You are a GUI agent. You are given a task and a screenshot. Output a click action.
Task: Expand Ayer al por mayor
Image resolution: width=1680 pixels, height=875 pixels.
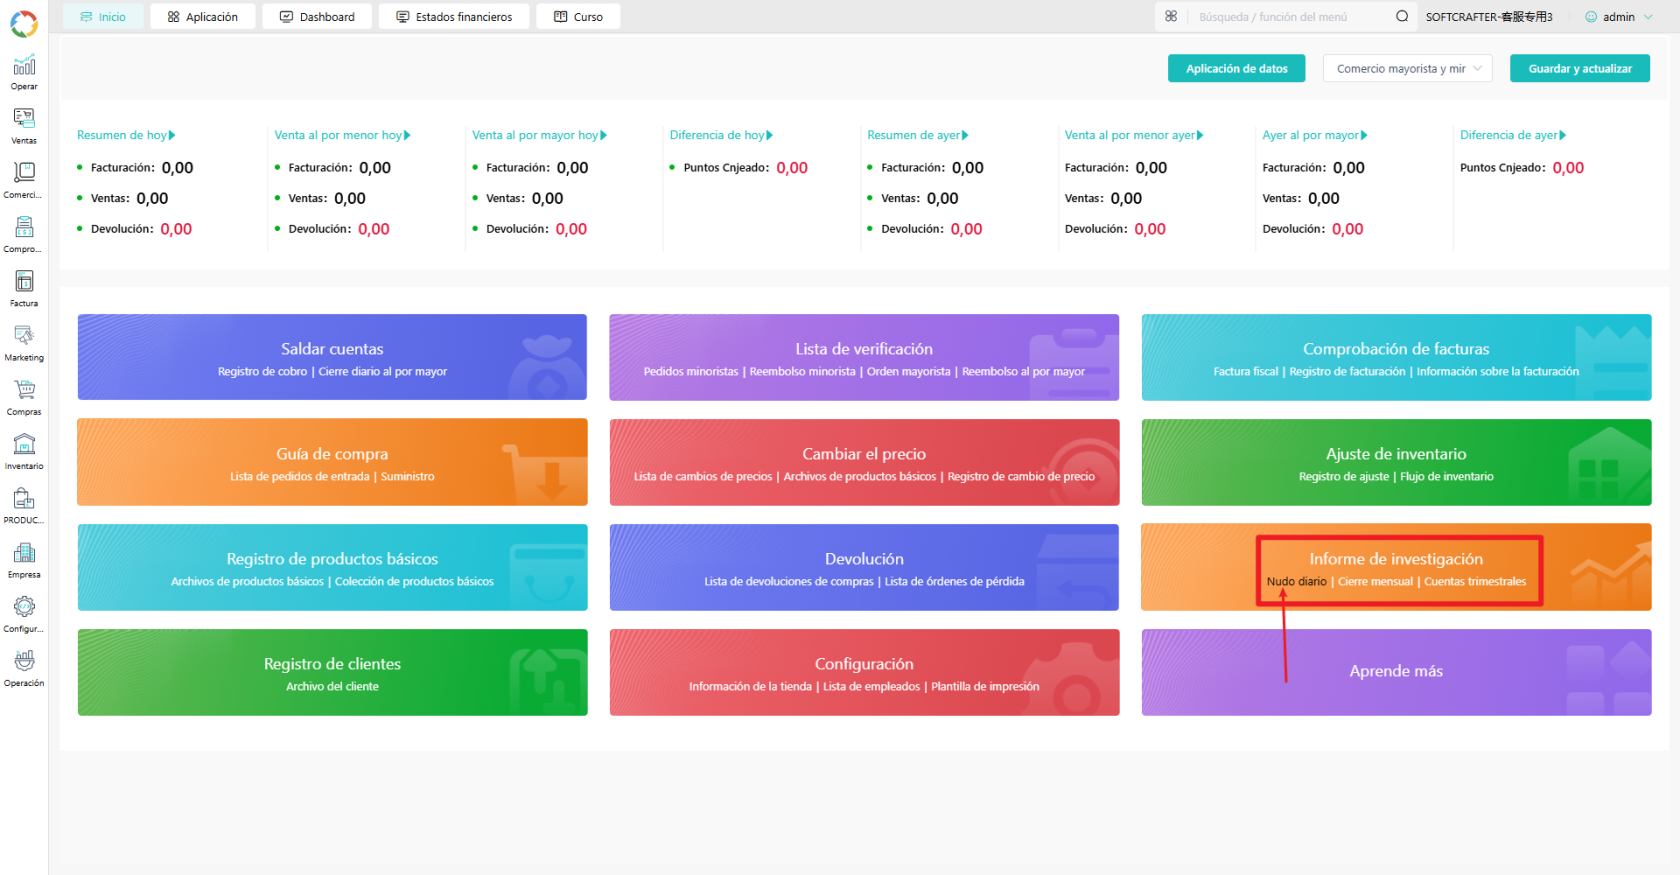pos(1314,135)
